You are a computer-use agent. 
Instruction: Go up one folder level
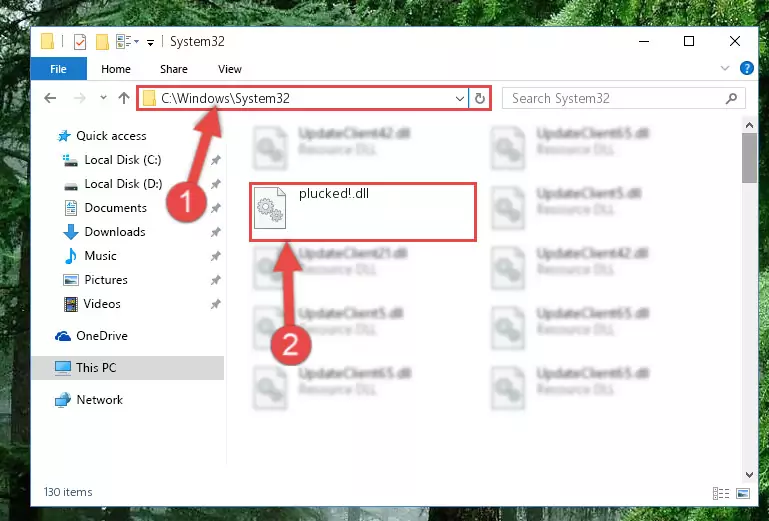(x=124, y=98)
